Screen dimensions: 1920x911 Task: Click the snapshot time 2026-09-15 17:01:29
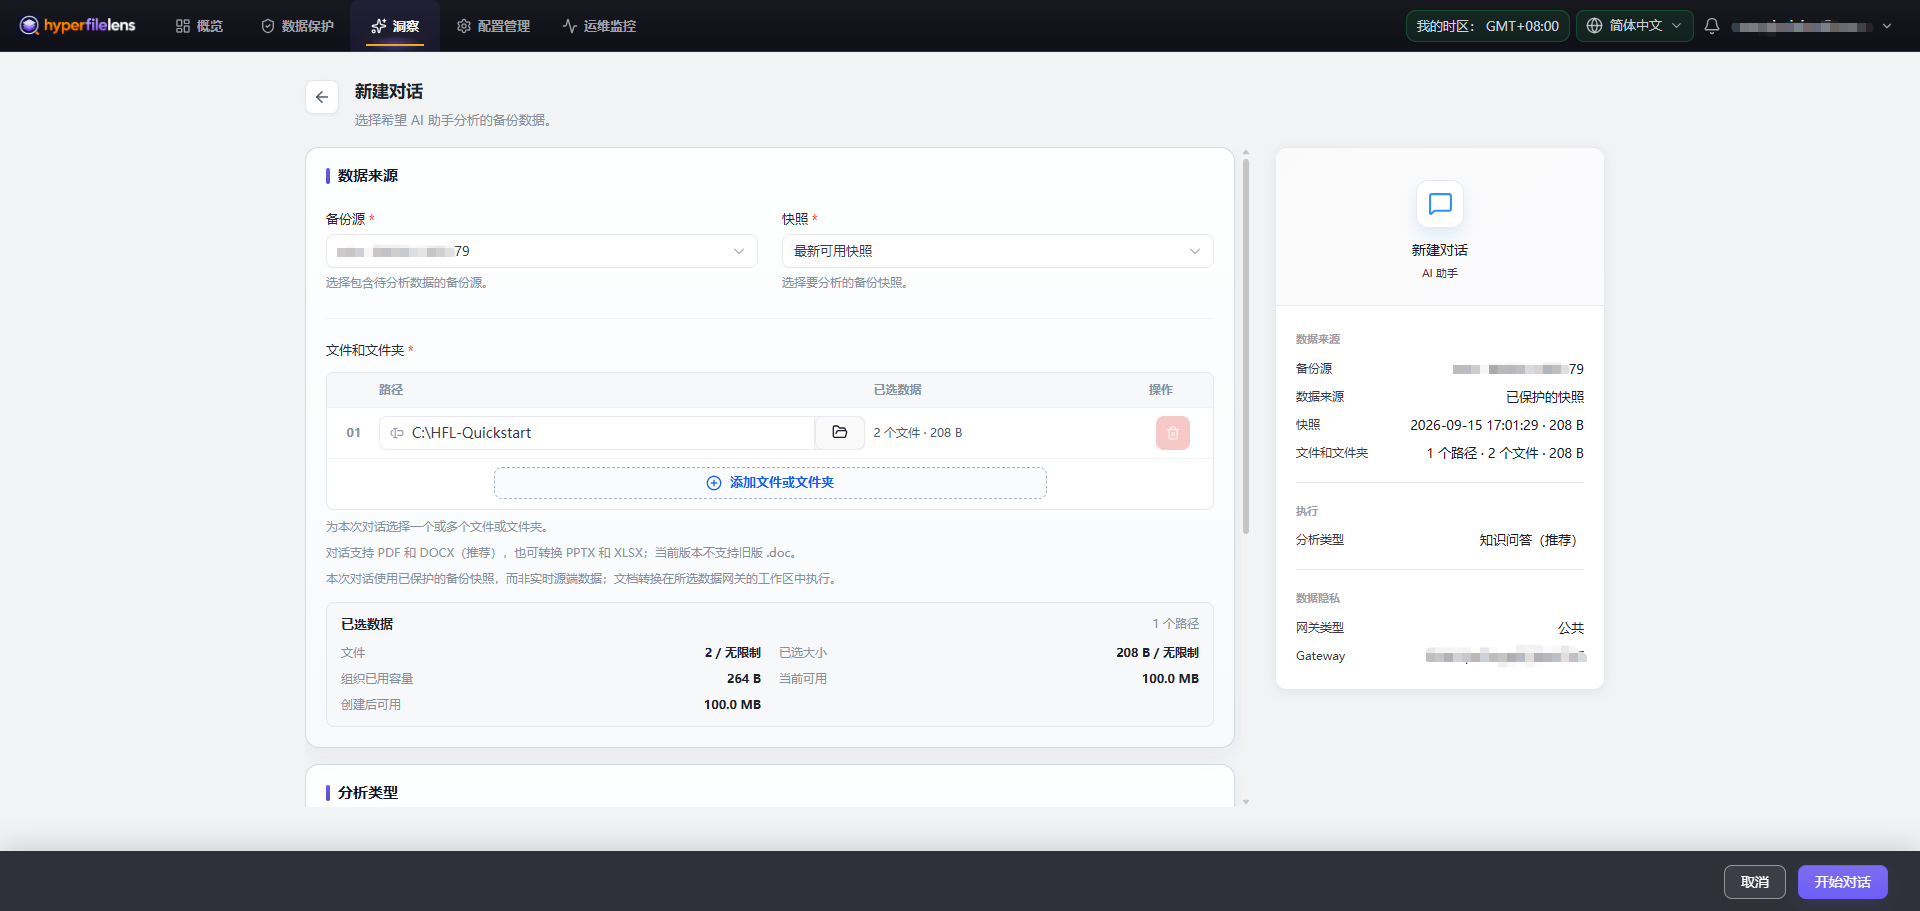[x=1474, y=425]
